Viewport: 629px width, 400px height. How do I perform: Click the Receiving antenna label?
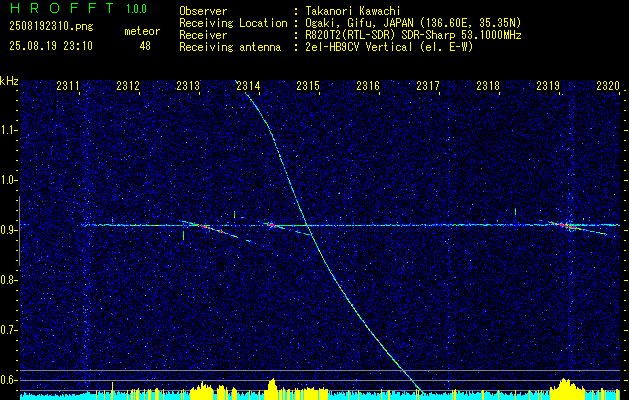[x=230, y=47]
